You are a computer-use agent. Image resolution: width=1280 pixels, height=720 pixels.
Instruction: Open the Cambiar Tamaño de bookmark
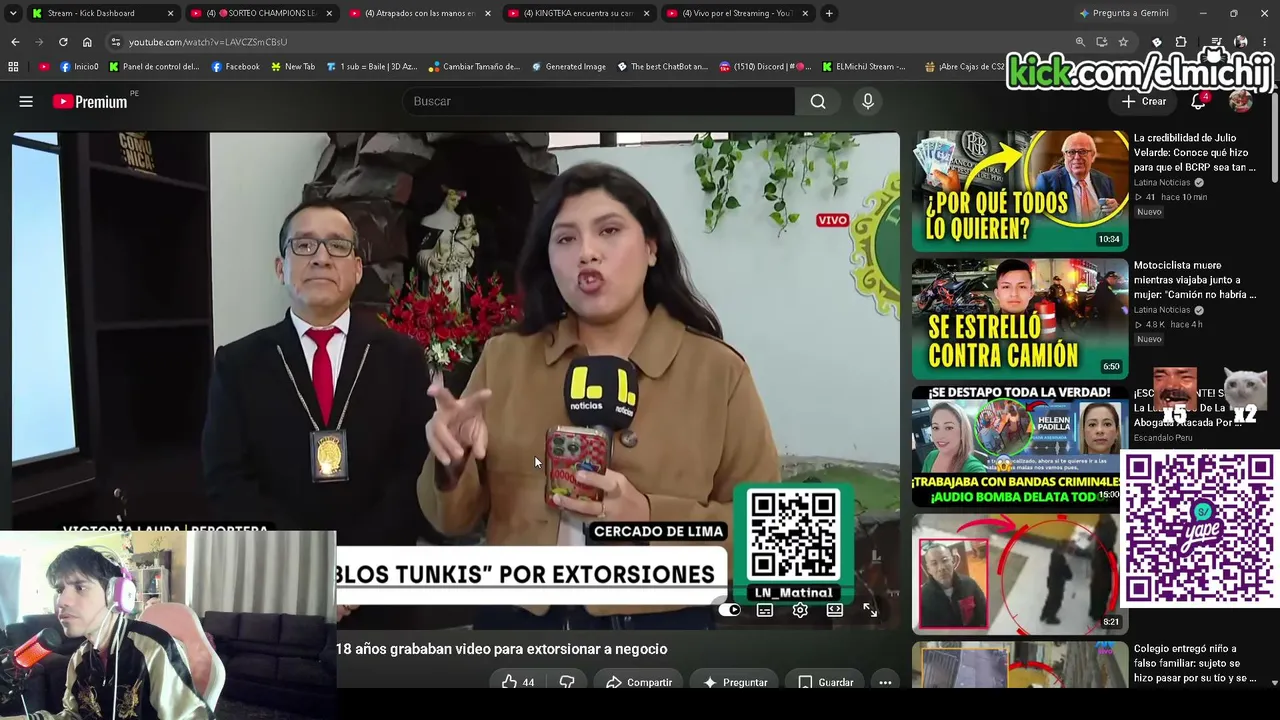(474, 67)
